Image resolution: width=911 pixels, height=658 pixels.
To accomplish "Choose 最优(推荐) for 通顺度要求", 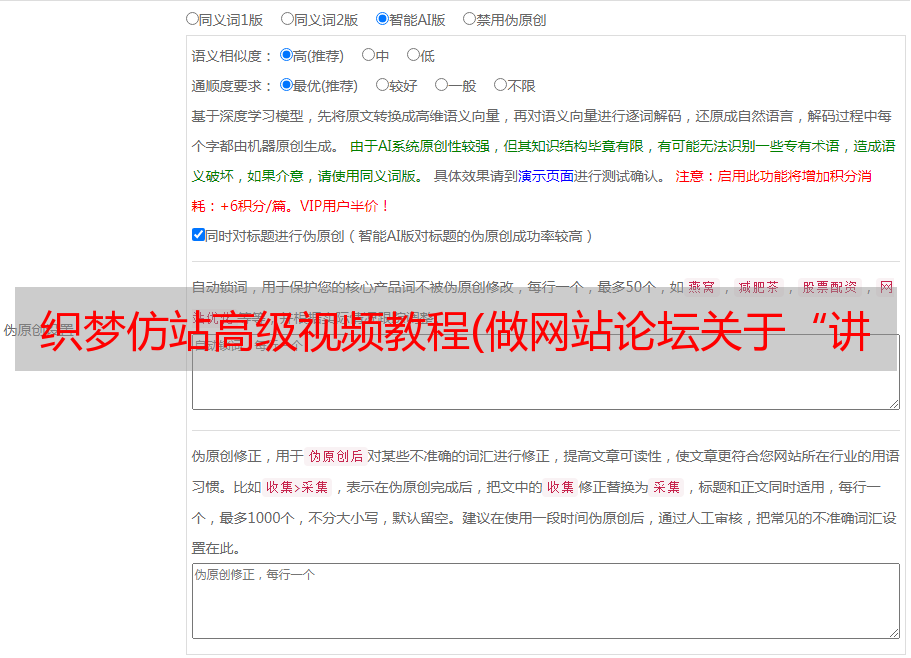I will 286,86.
